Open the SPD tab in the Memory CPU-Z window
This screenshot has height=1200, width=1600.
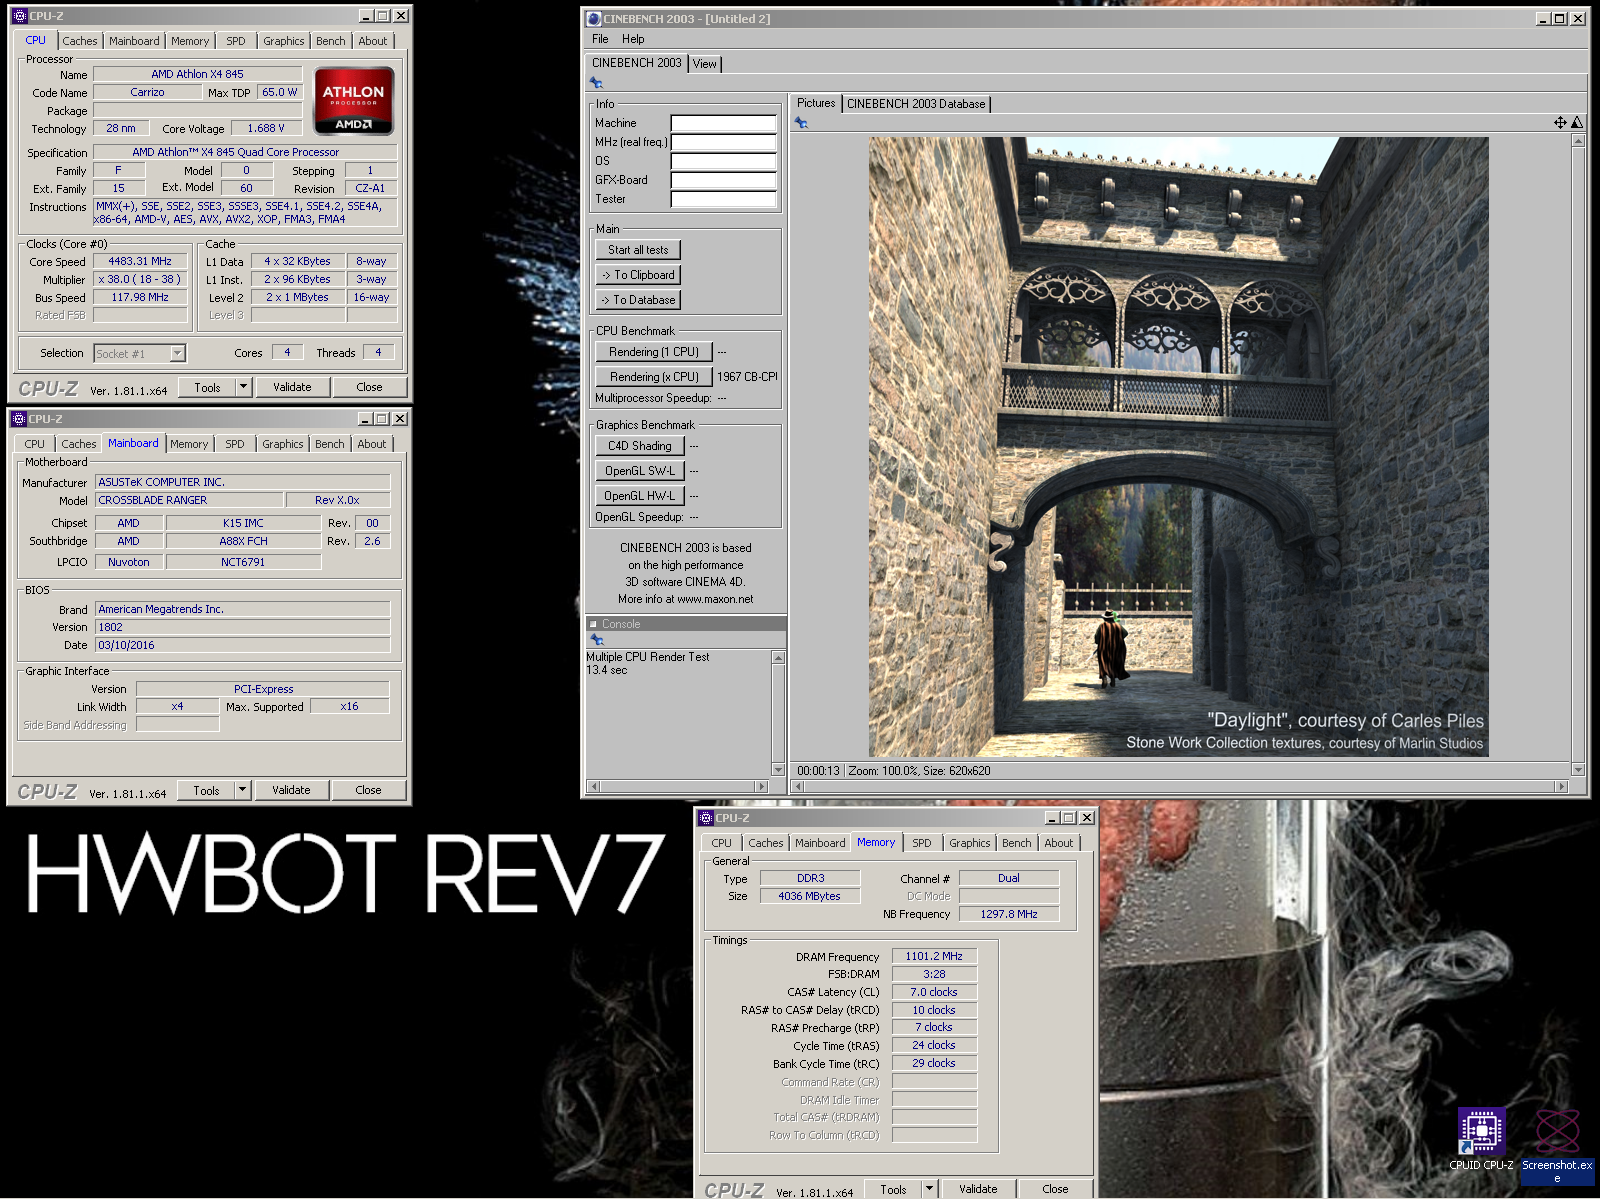922,843
